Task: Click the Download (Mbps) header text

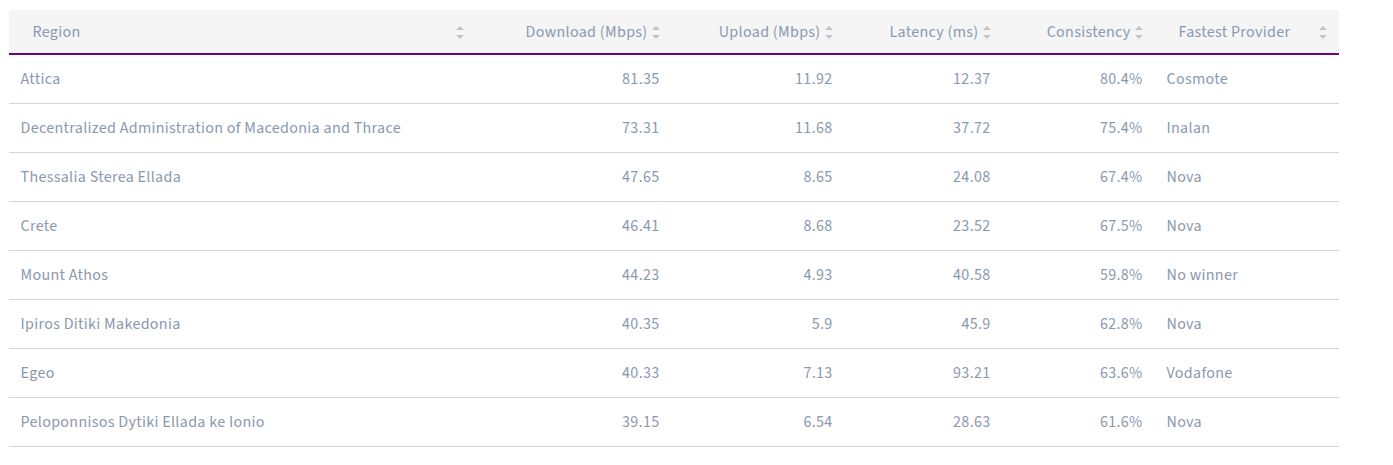Action: [586, 32]
